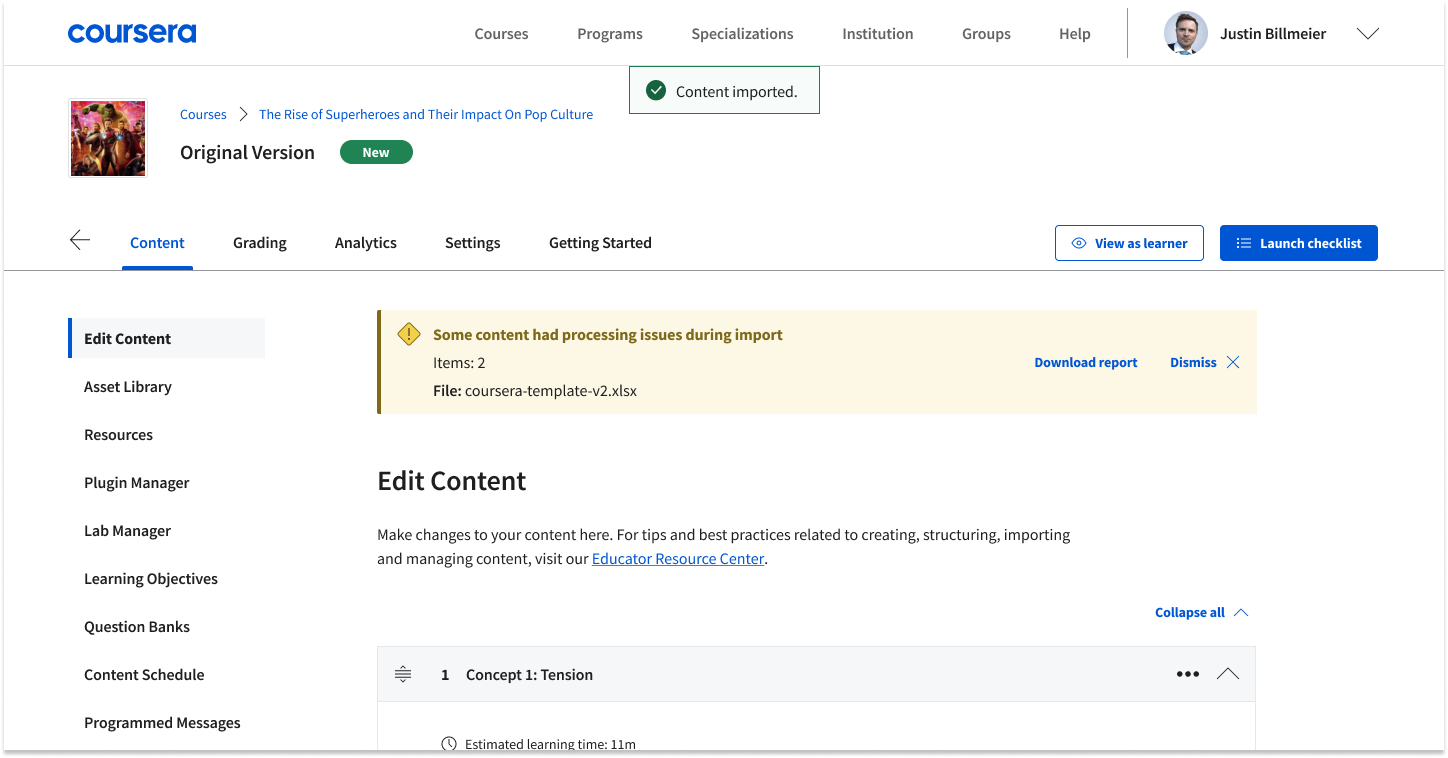1448x758 pixels.
Task: Open Learning Objectives in sidebar
Action: 151,579
